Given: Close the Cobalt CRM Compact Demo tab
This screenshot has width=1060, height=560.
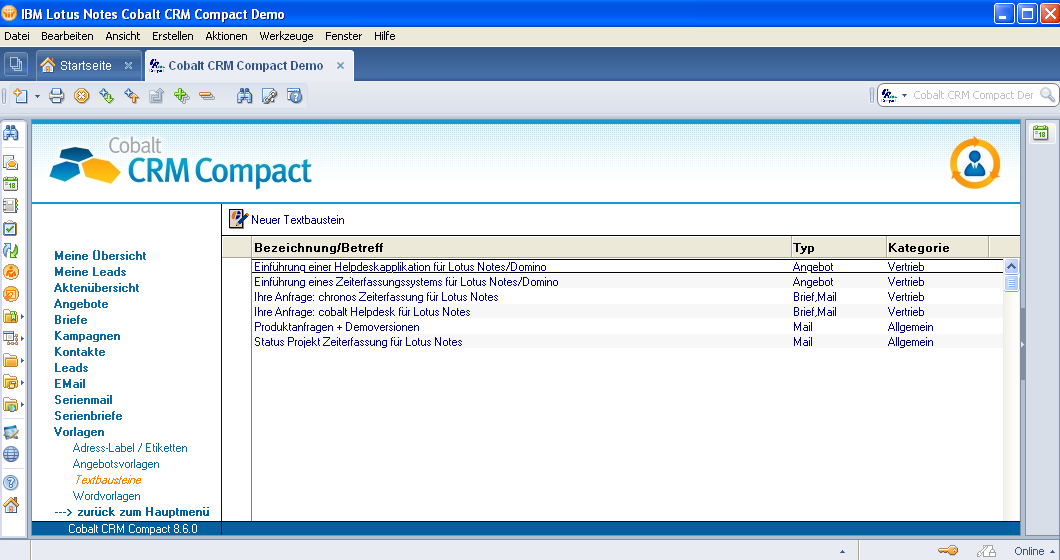Looking at the screenshot, I should pos(341,66).
